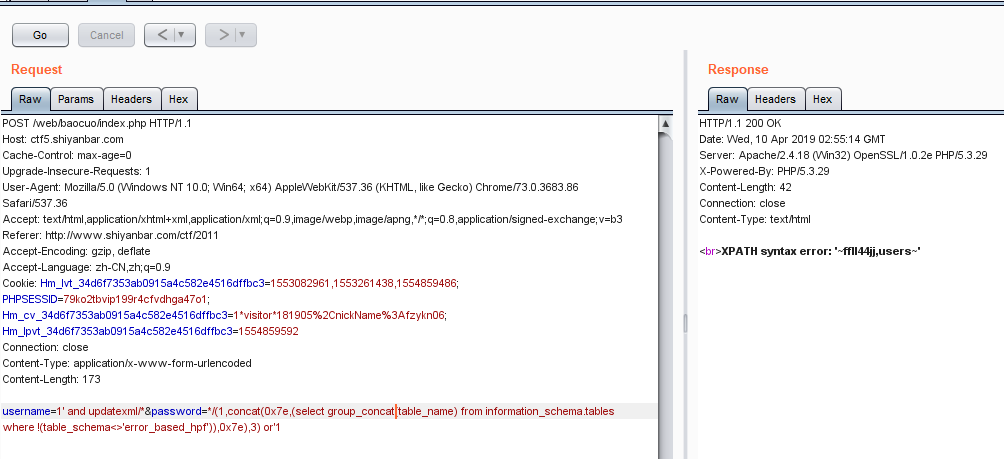Image resolution: width=1004 pixels, height=459 pixels.
Task: Click the Referer shiyanbar.com/ctf/2011 line
Action: [110, 235]
